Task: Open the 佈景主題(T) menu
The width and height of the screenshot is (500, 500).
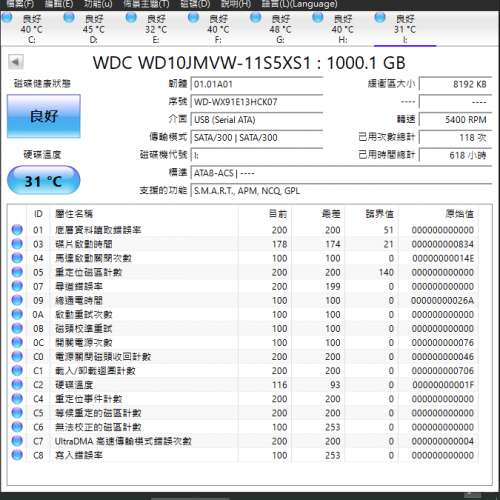Action: 146,4
